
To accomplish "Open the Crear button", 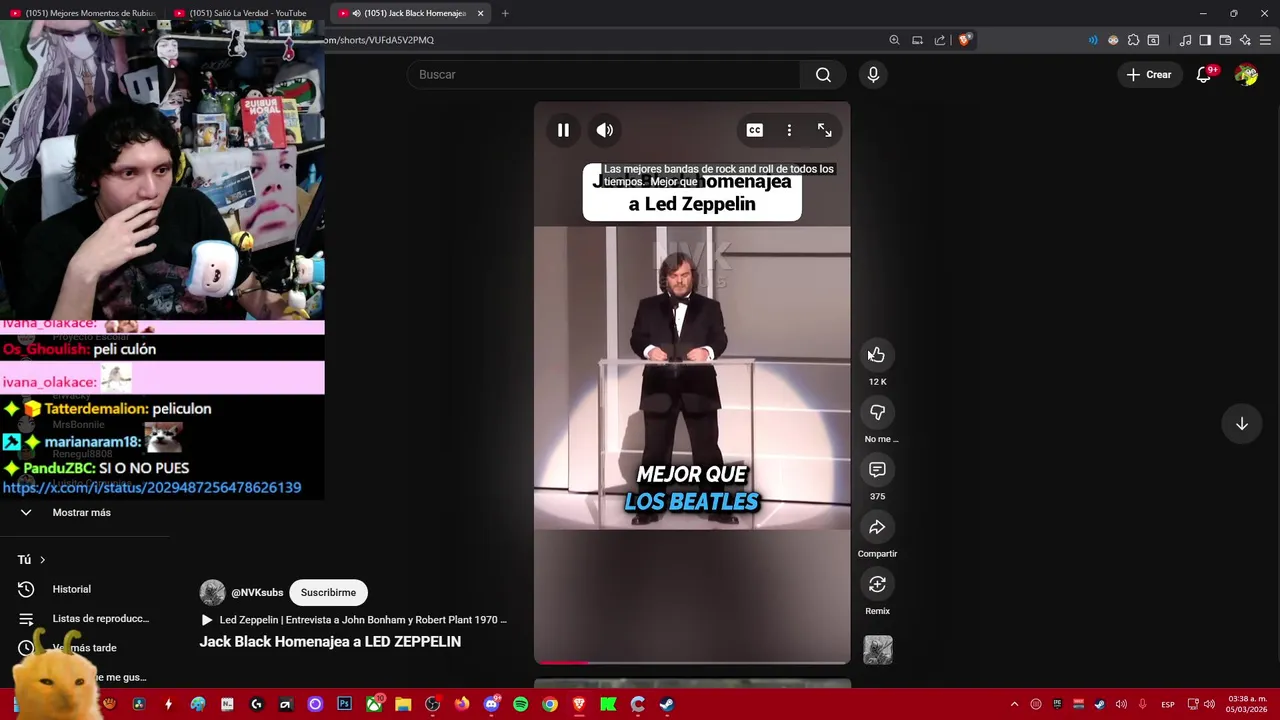I will [1148, 75].
